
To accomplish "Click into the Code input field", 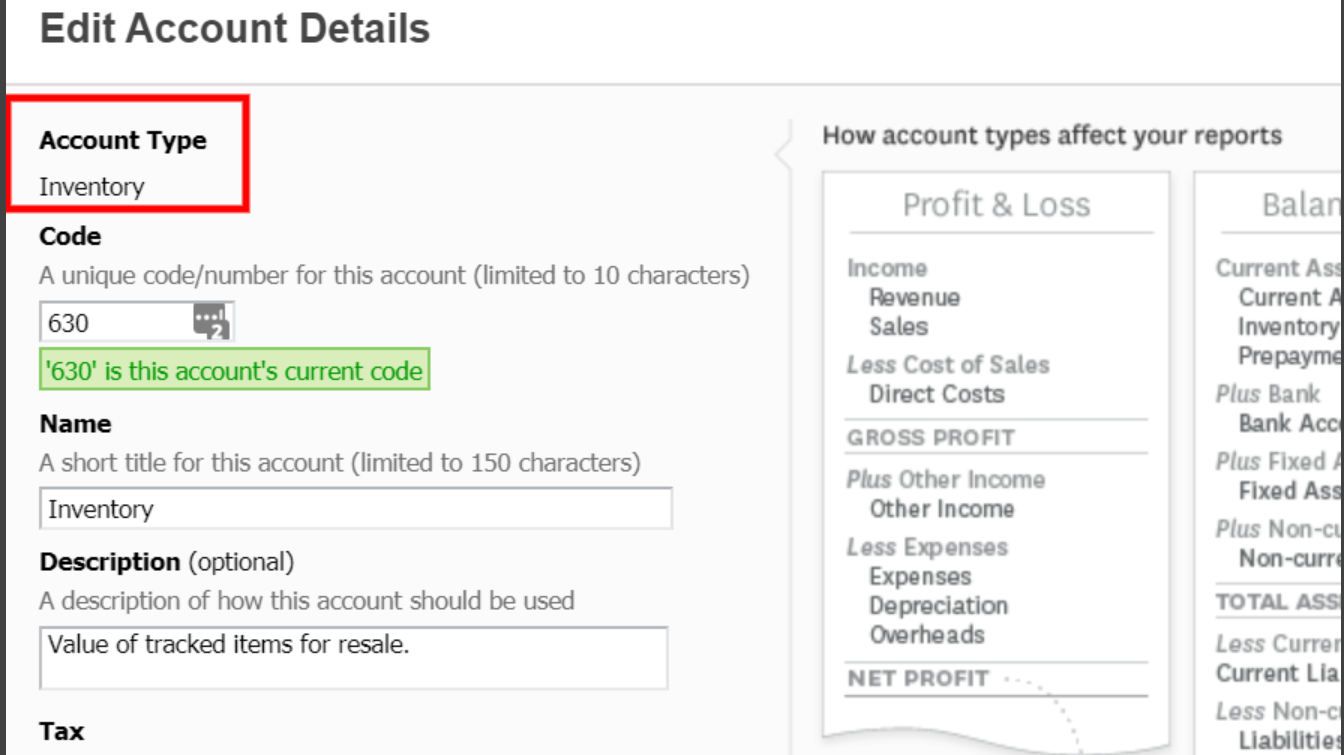I will 115,323.
